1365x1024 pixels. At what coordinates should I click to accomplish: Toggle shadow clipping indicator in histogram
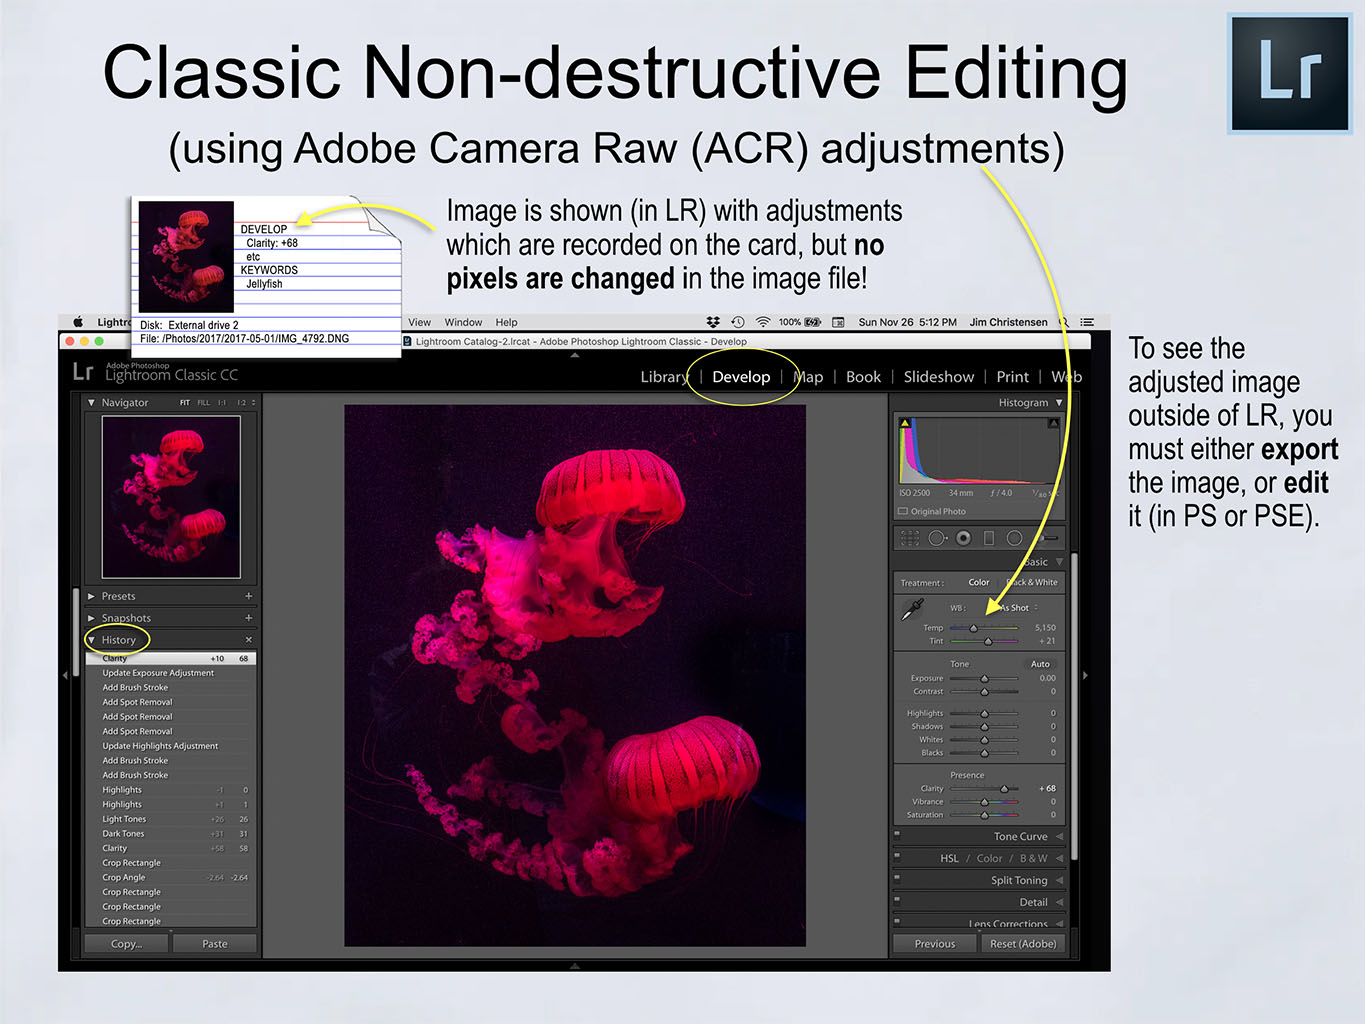click(905, 423)
